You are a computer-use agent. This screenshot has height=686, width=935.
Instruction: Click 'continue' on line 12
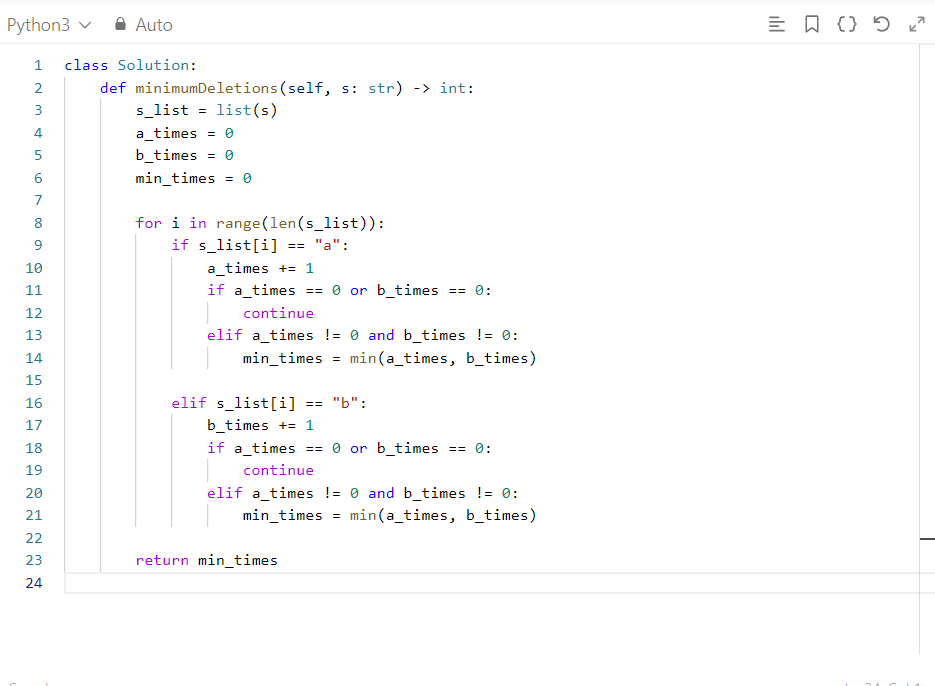tap(278, 313)
